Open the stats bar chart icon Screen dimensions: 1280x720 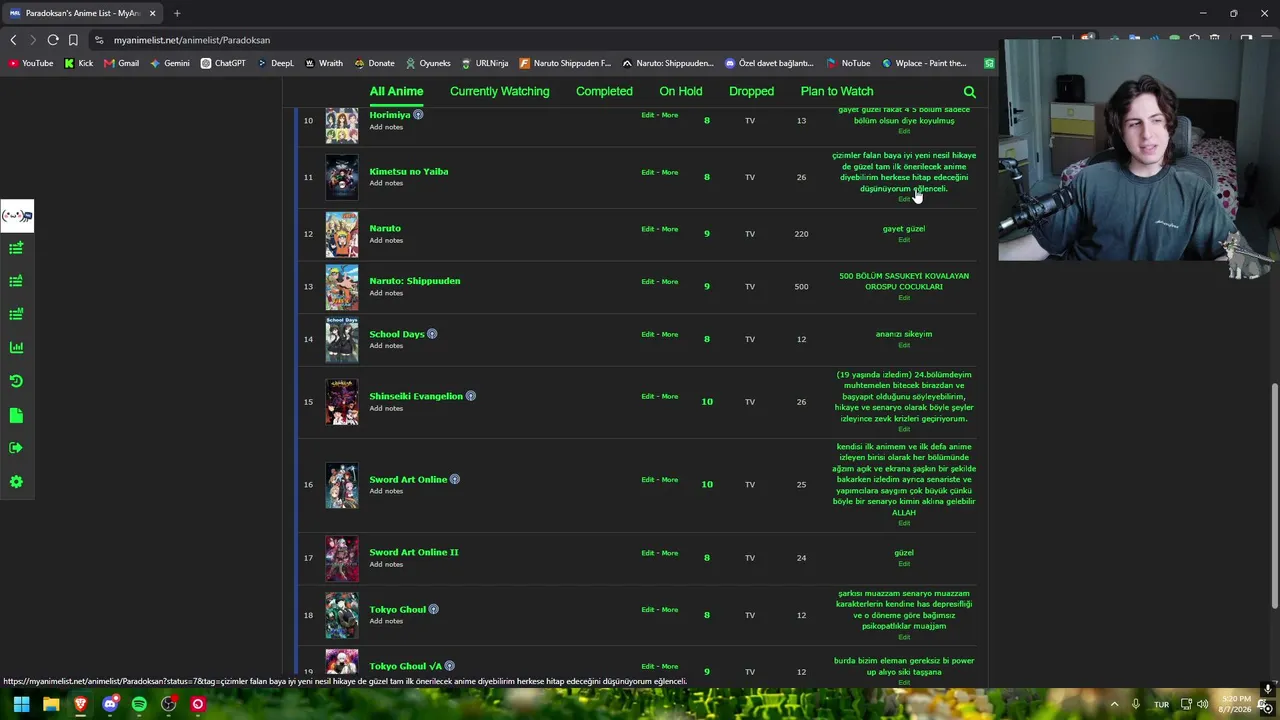[x=16, y=347]
